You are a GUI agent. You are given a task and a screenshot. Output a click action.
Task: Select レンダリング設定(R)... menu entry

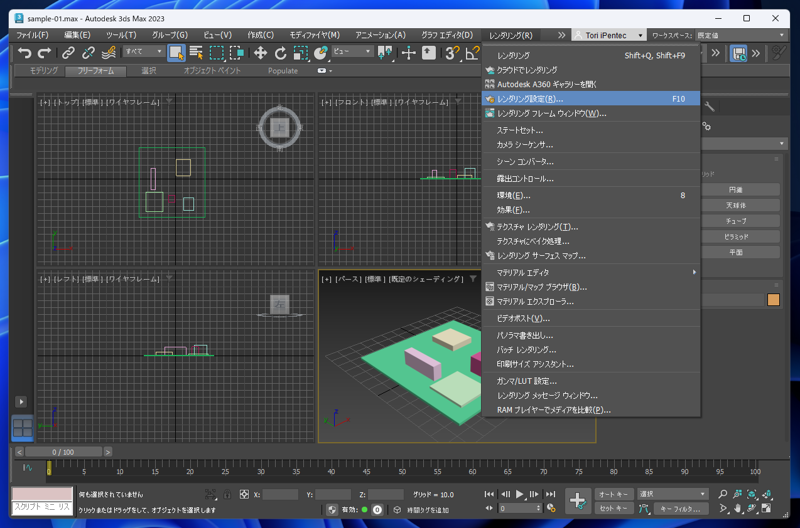[x=591, y=99]
